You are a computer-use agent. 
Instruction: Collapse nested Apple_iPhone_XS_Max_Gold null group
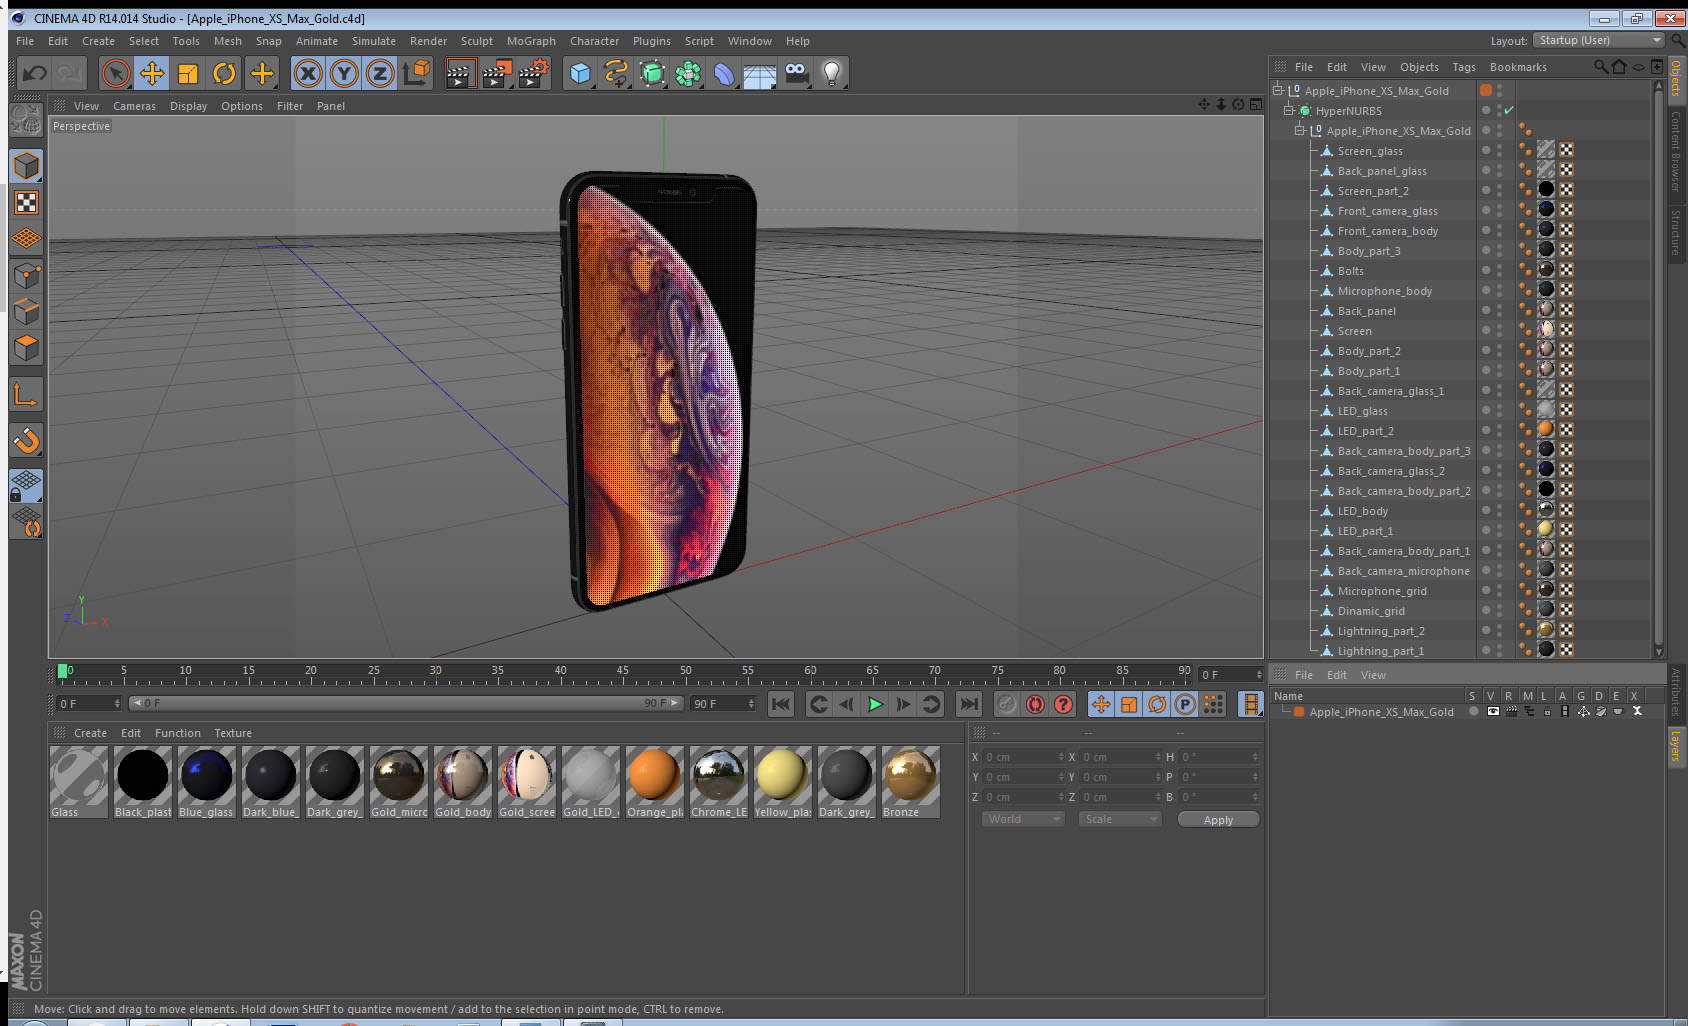[1300, 130]
